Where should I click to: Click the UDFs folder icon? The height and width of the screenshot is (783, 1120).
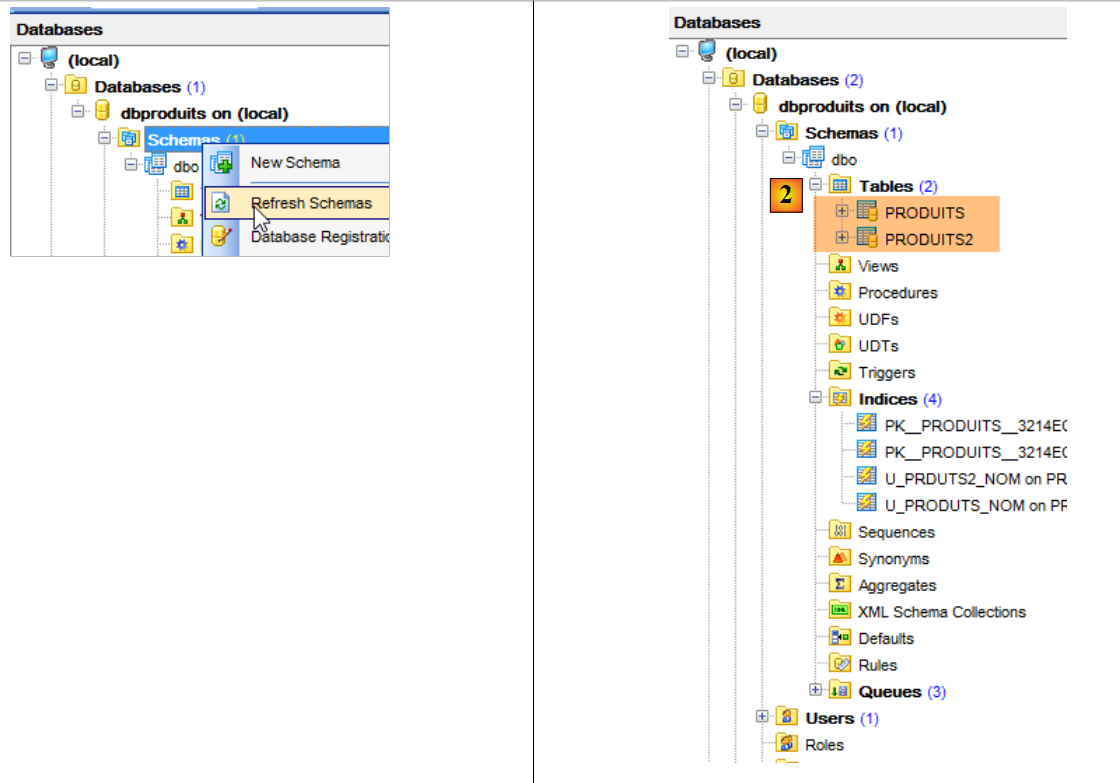click(x=840, y=319)
